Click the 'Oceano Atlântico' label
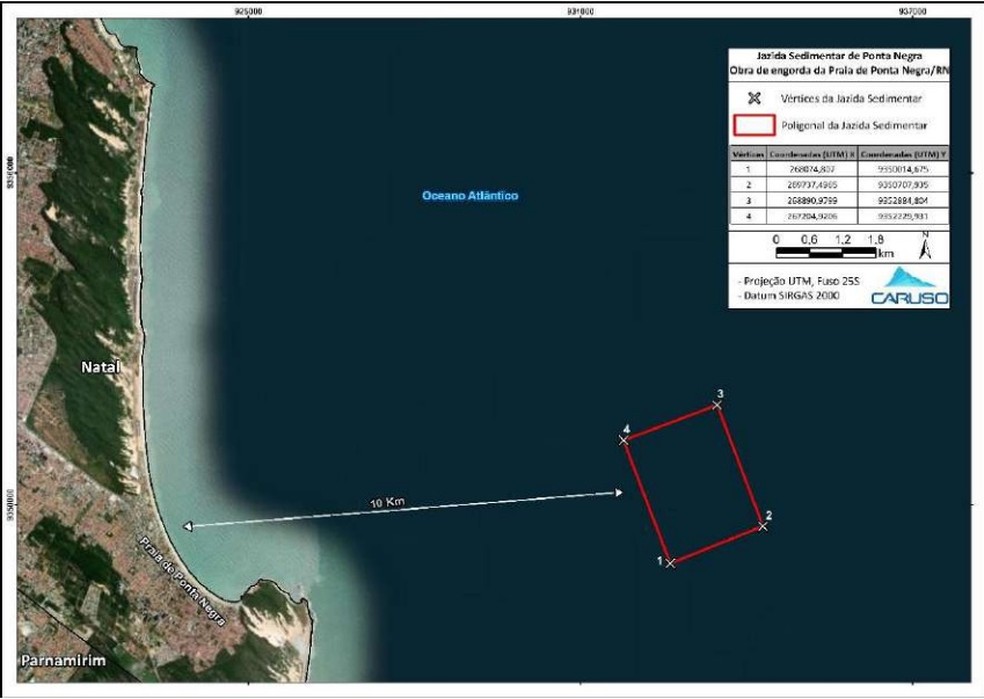 coord(470,196)
